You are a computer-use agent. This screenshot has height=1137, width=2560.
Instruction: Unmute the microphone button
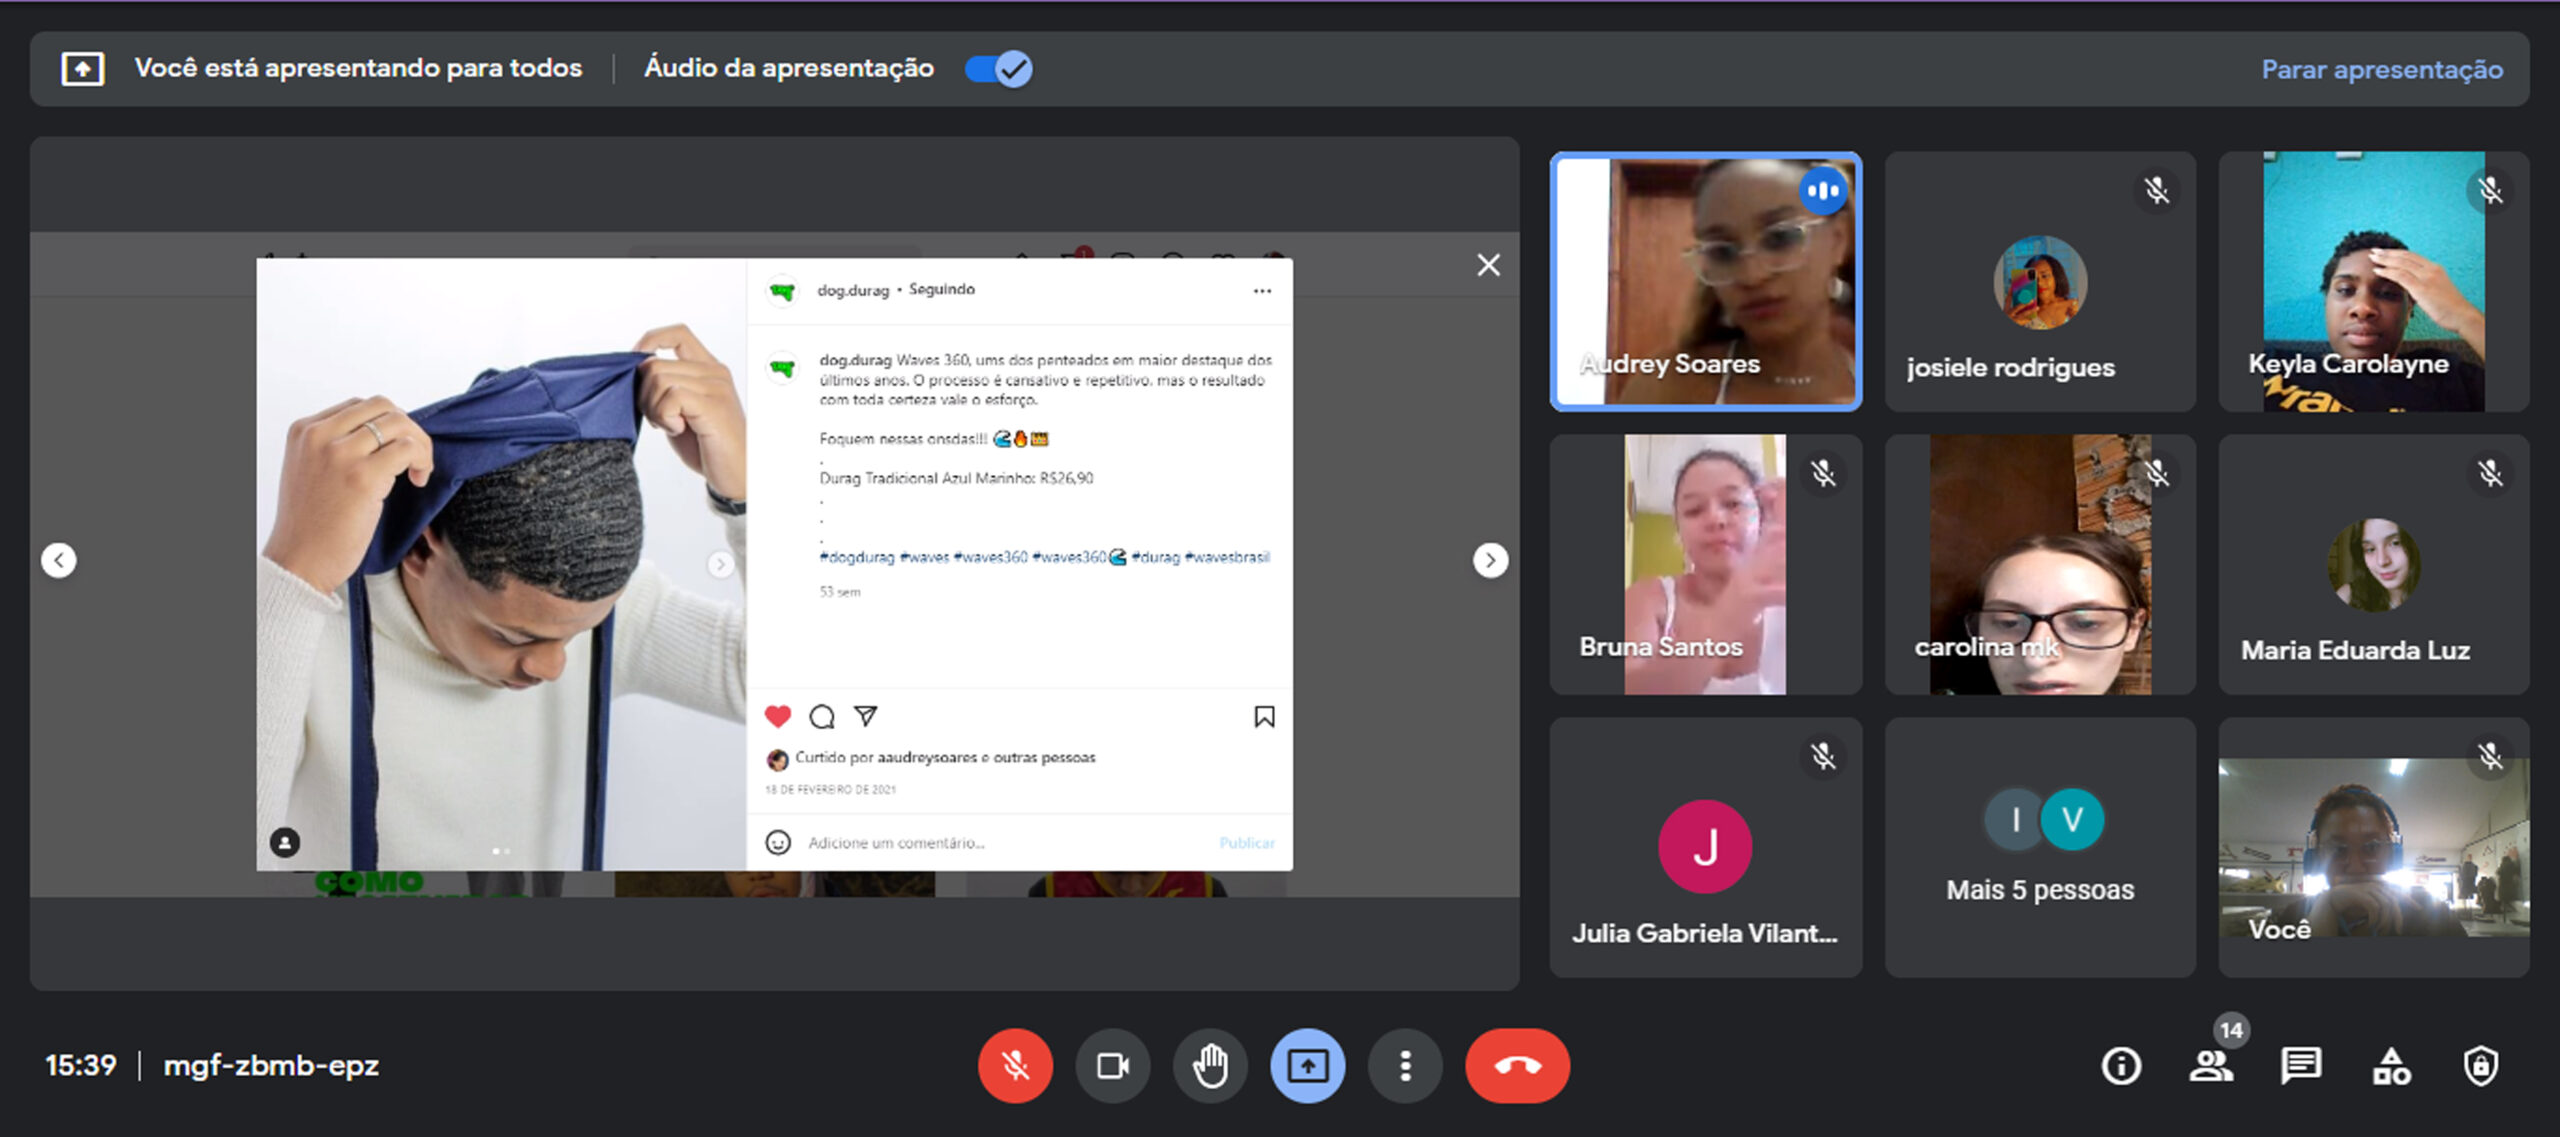(1015, 1066)
